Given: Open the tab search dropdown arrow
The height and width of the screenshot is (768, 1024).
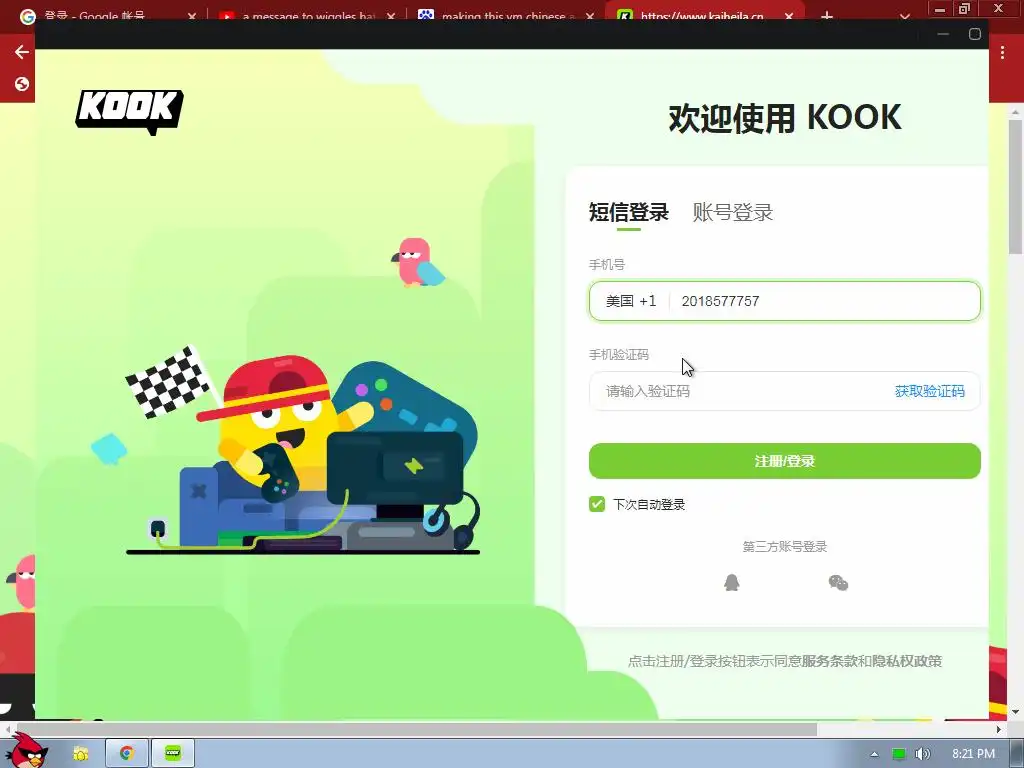Looking at the screenshot, I should point(904,16).
